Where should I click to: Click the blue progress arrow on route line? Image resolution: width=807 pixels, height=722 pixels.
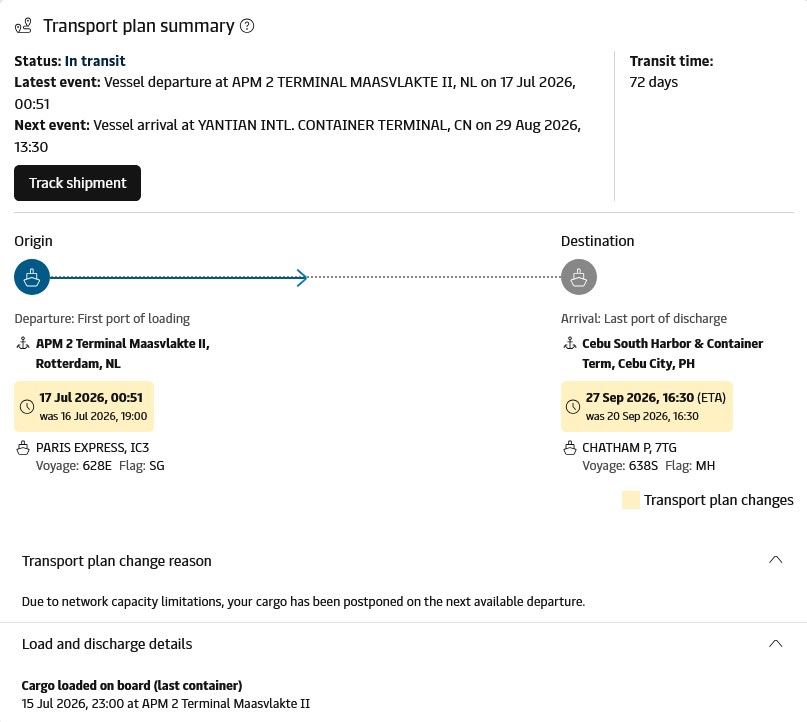302,277
